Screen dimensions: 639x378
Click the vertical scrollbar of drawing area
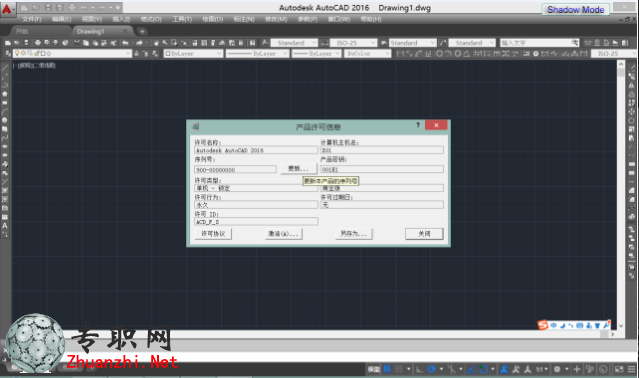[621, 195]
